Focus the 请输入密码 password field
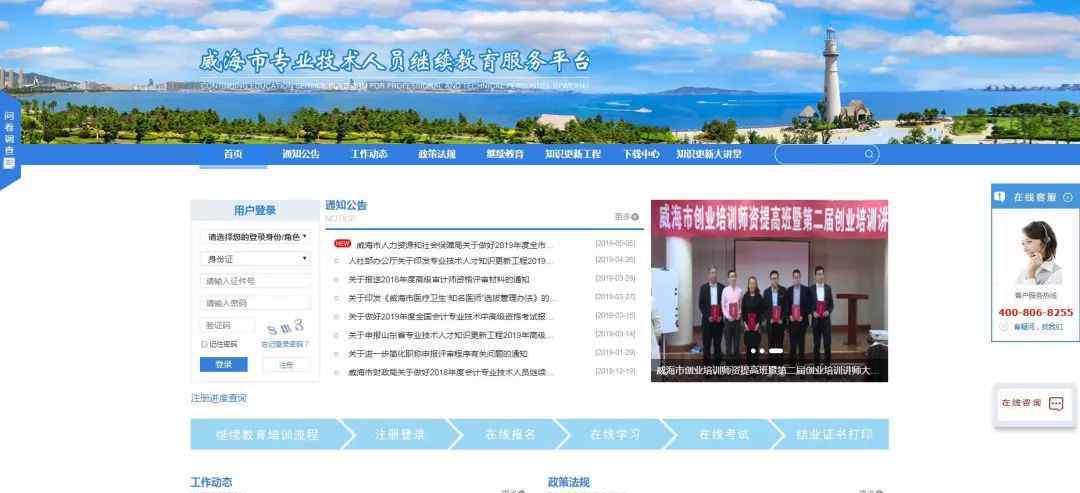 click(256, 303)
